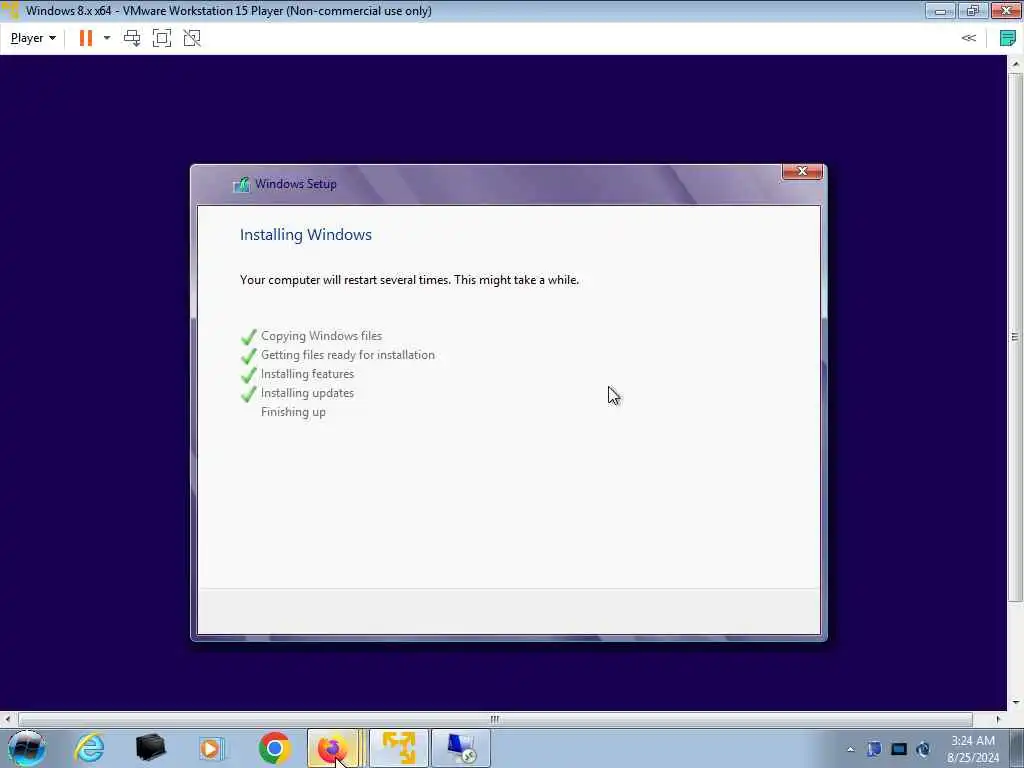1024x768 pixels.
Task: Open the clock showing 3:24 AM
Action: 972,749
